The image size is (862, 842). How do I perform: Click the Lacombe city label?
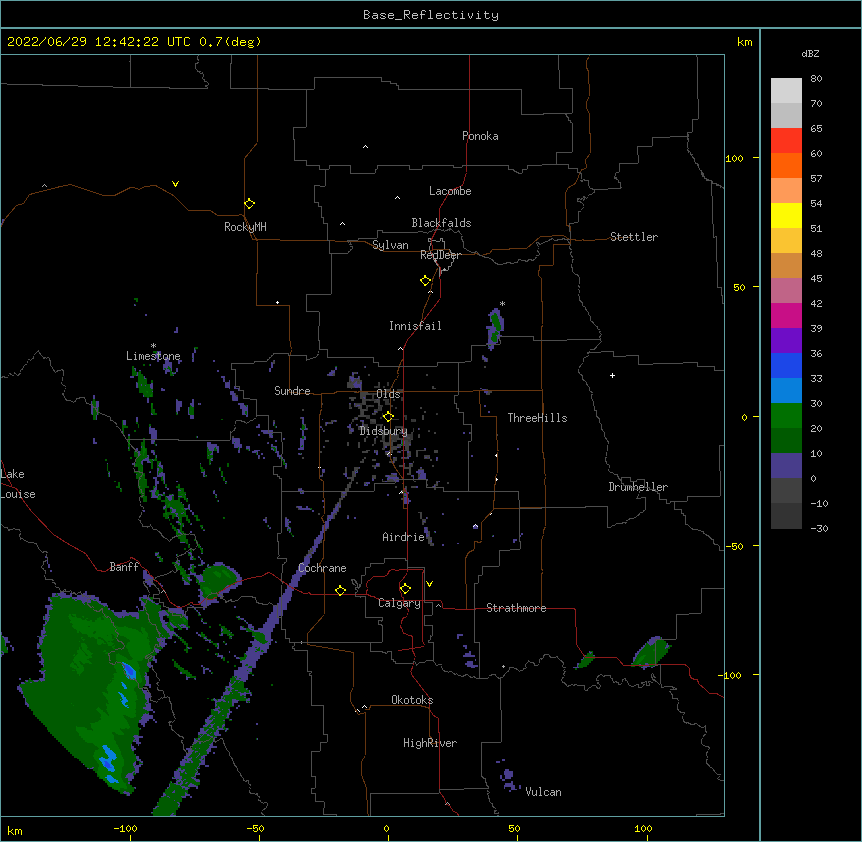(x=450, y=191)
